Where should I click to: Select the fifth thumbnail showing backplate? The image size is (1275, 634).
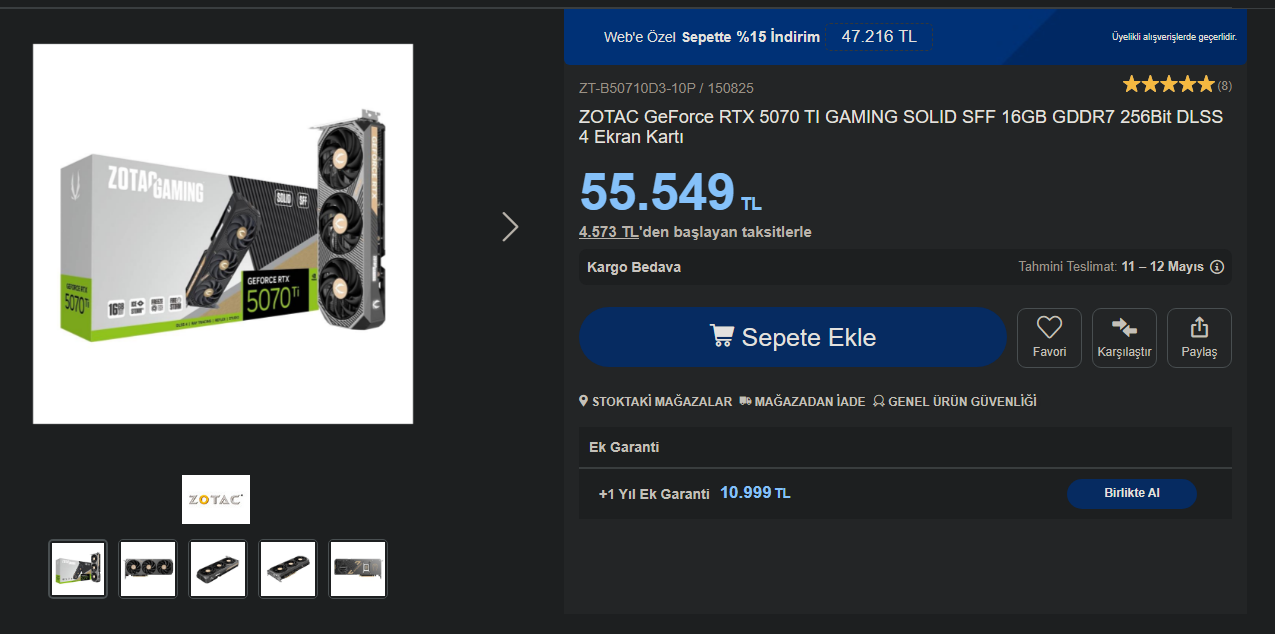tap(358, 569)
